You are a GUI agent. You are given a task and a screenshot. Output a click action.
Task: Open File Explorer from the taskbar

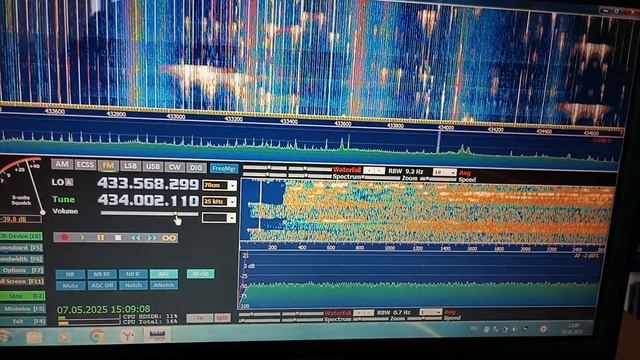34,337
